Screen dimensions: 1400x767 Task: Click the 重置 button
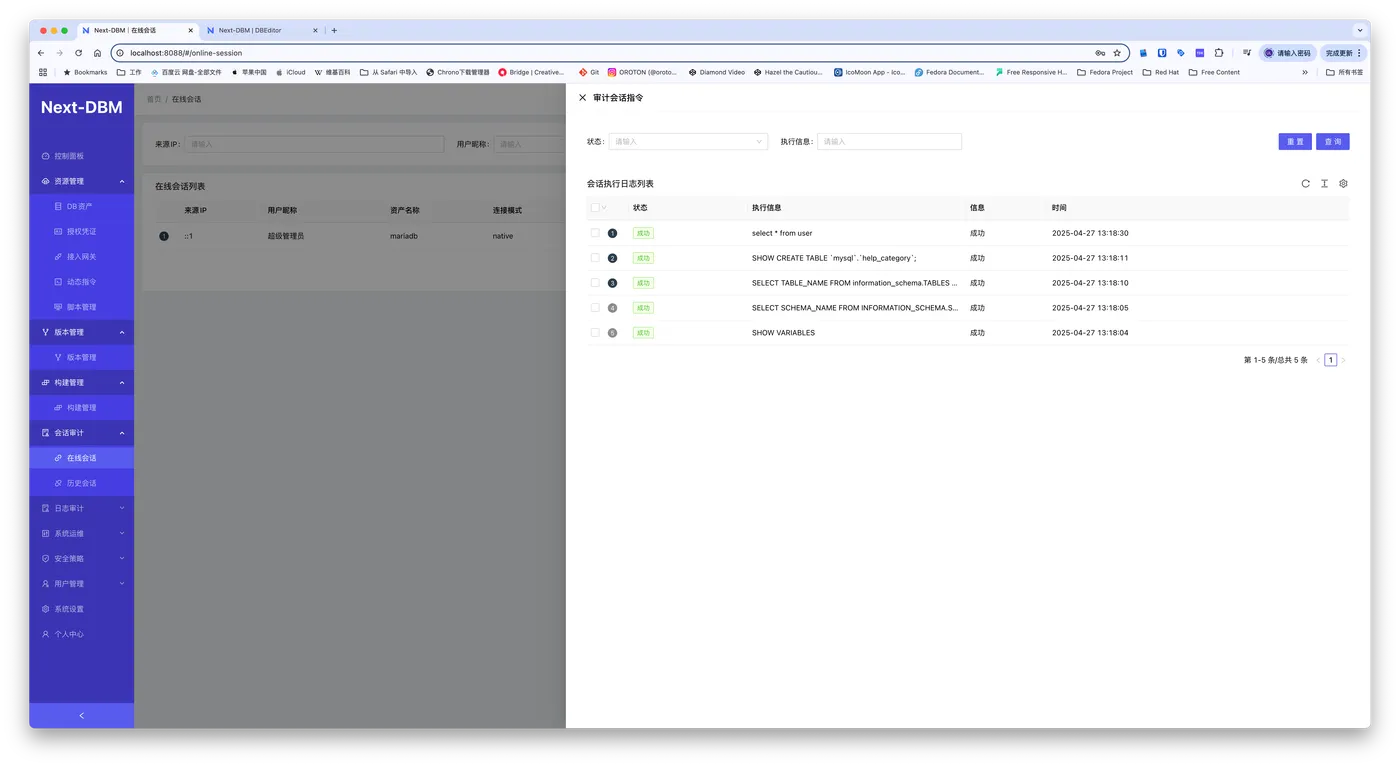point(1295,142)
